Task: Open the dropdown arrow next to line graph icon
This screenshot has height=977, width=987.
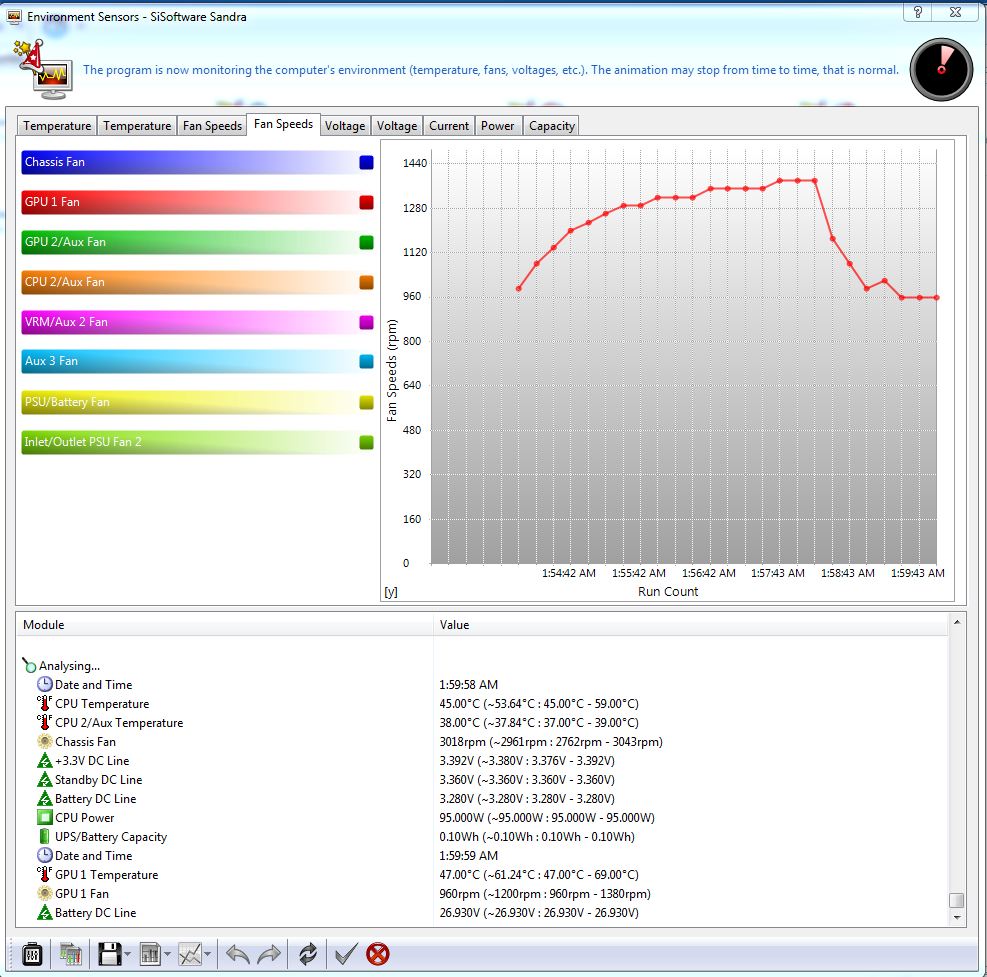Action: click(208, 954)
